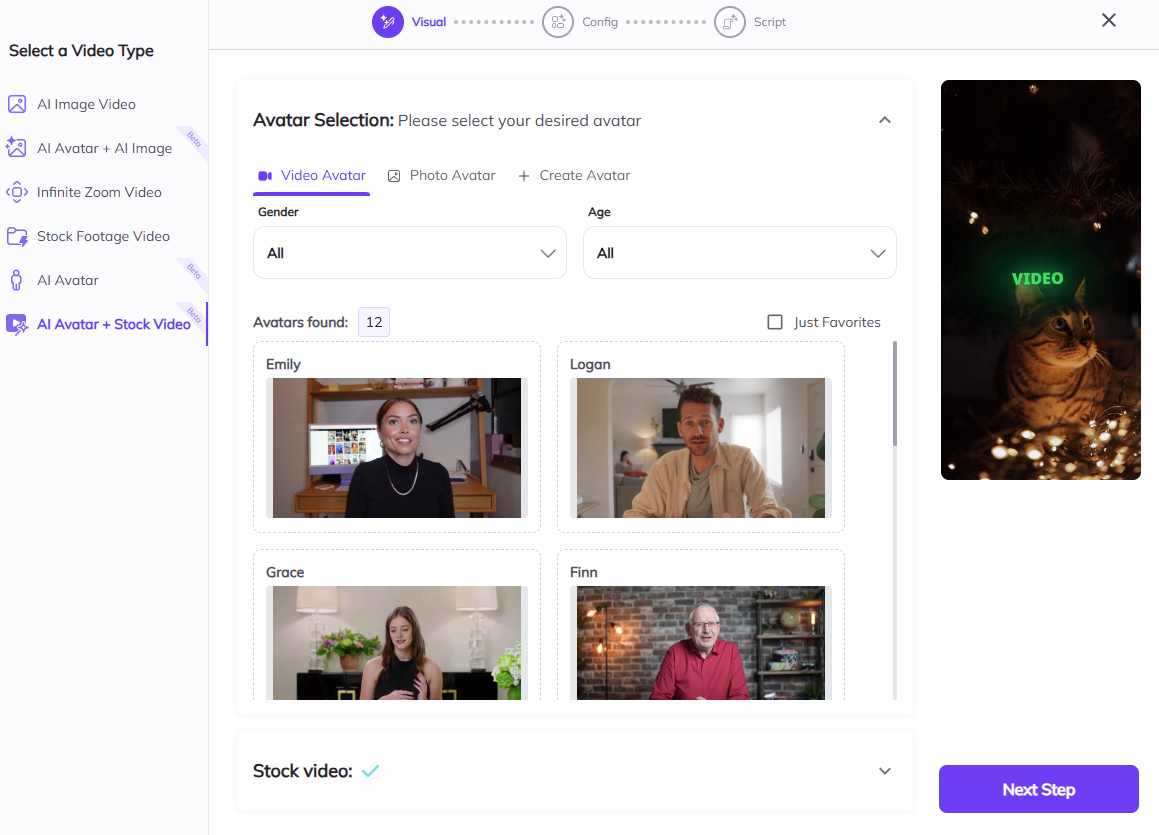The image size is (1159, 835).
Task: Choose the Finn avatar thumbnail
Action: tap(701, 643)
